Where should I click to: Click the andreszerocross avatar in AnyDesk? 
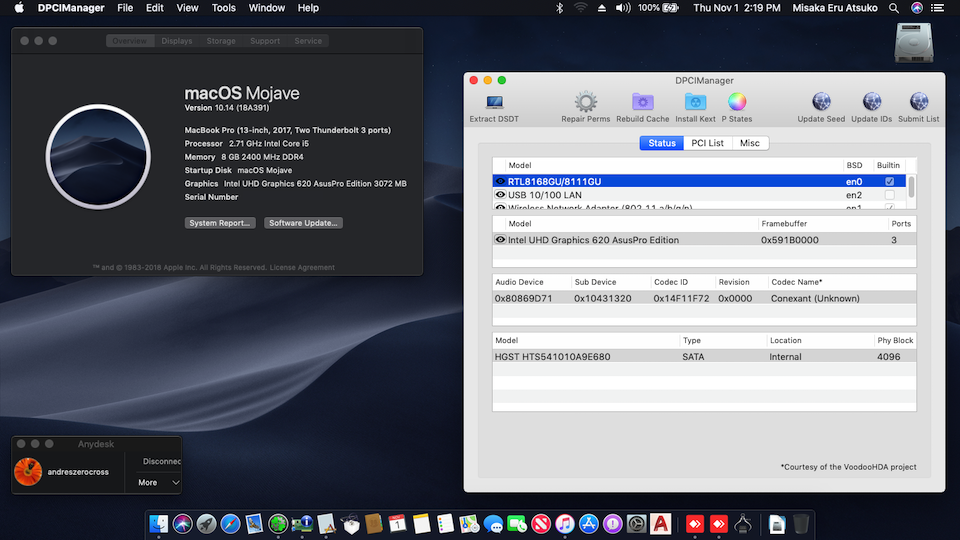click(28, 471)
